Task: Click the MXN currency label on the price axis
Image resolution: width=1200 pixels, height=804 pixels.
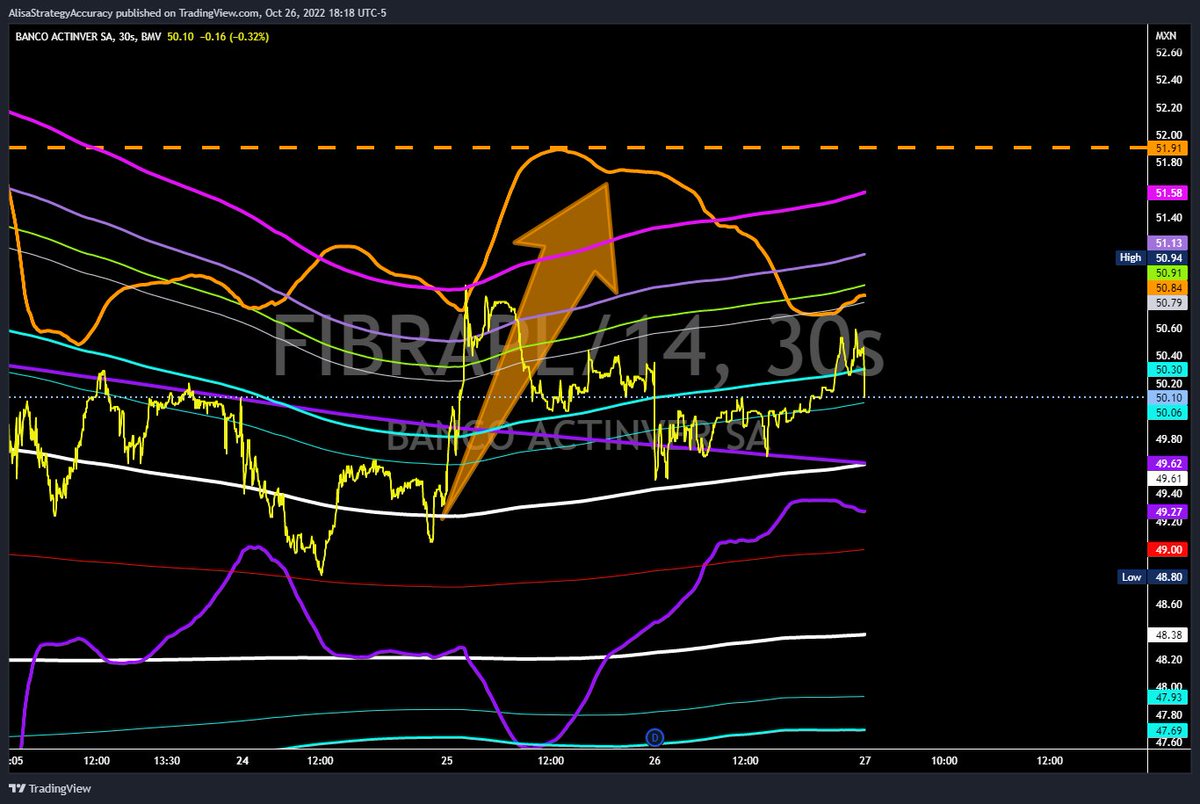Action: (1166, 35)
